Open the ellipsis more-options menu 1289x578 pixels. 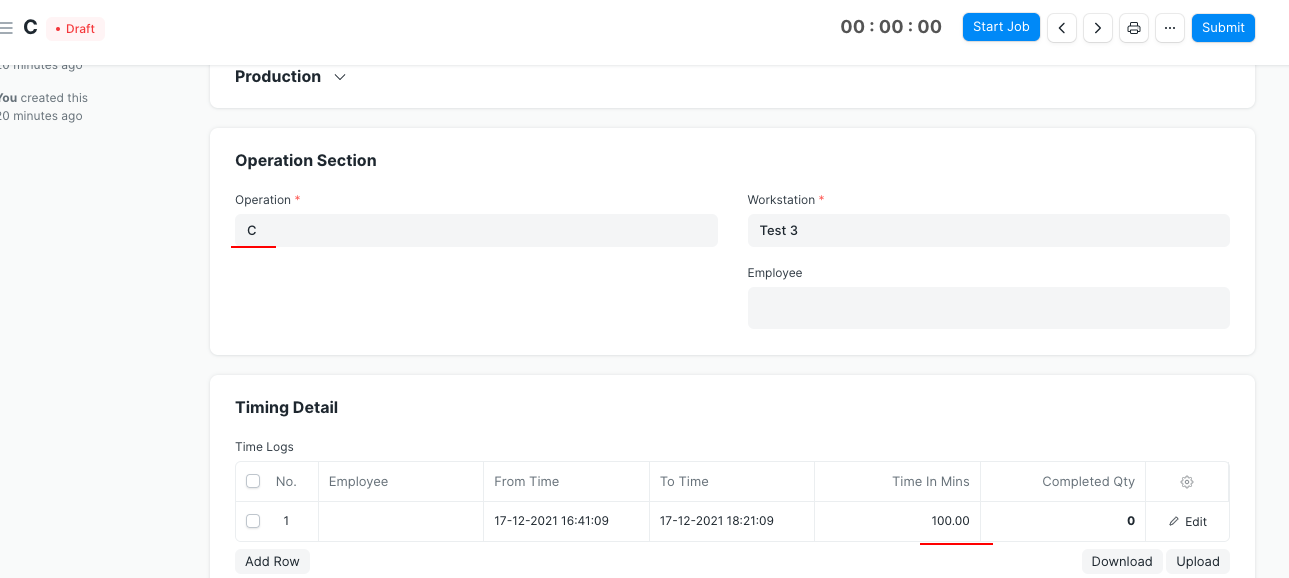pyautogui.click(x=1169, y=27)
